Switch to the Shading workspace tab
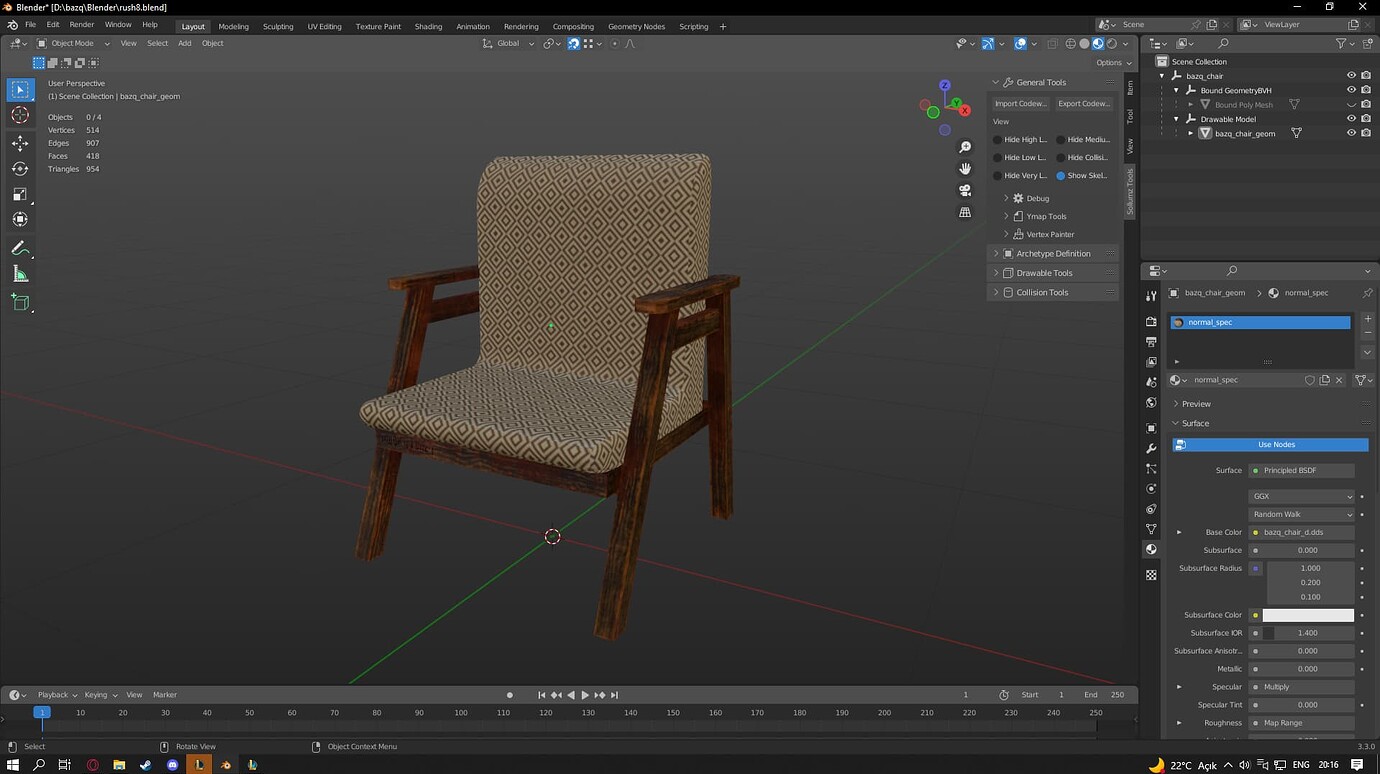 click(428, 26)
